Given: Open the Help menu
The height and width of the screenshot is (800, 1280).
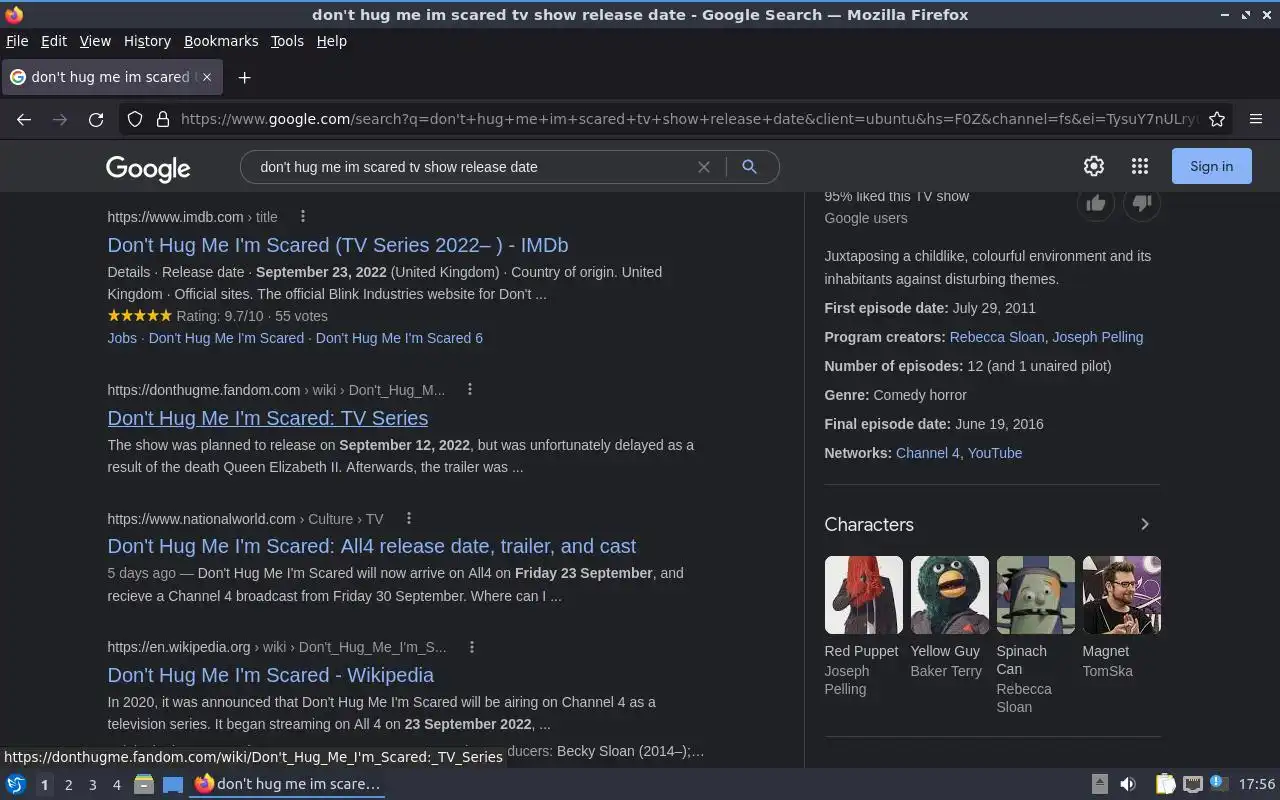Looking at the screenshot, I should coord(332,41).
